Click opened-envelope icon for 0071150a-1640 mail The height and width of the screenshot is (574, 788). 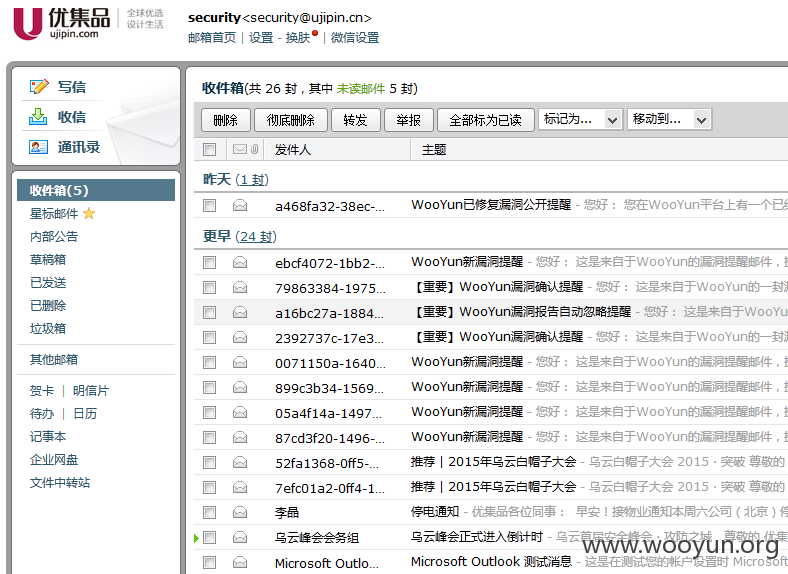pyautogui.click(x=240, y=362)
